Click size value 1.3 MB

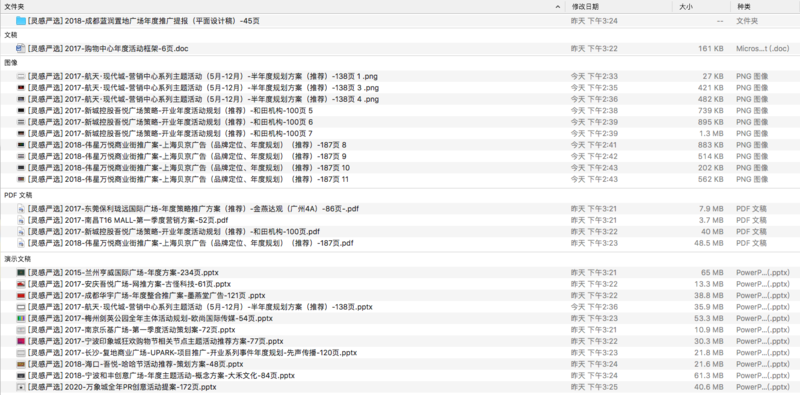pyautogui.click(x=711, y=134)
